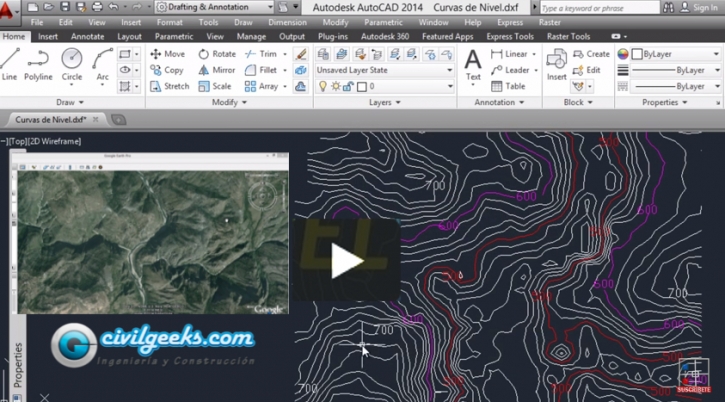Click the Move tool in Modify panel
Image resolution: width=725 pixels, height=402 pixels.
167,54
